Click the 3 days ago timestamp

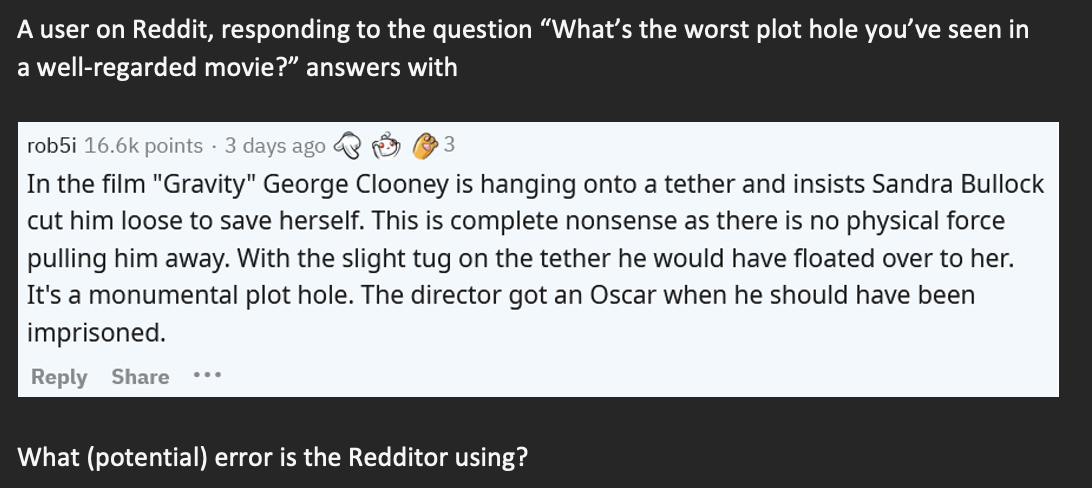[x=274, y=145]
